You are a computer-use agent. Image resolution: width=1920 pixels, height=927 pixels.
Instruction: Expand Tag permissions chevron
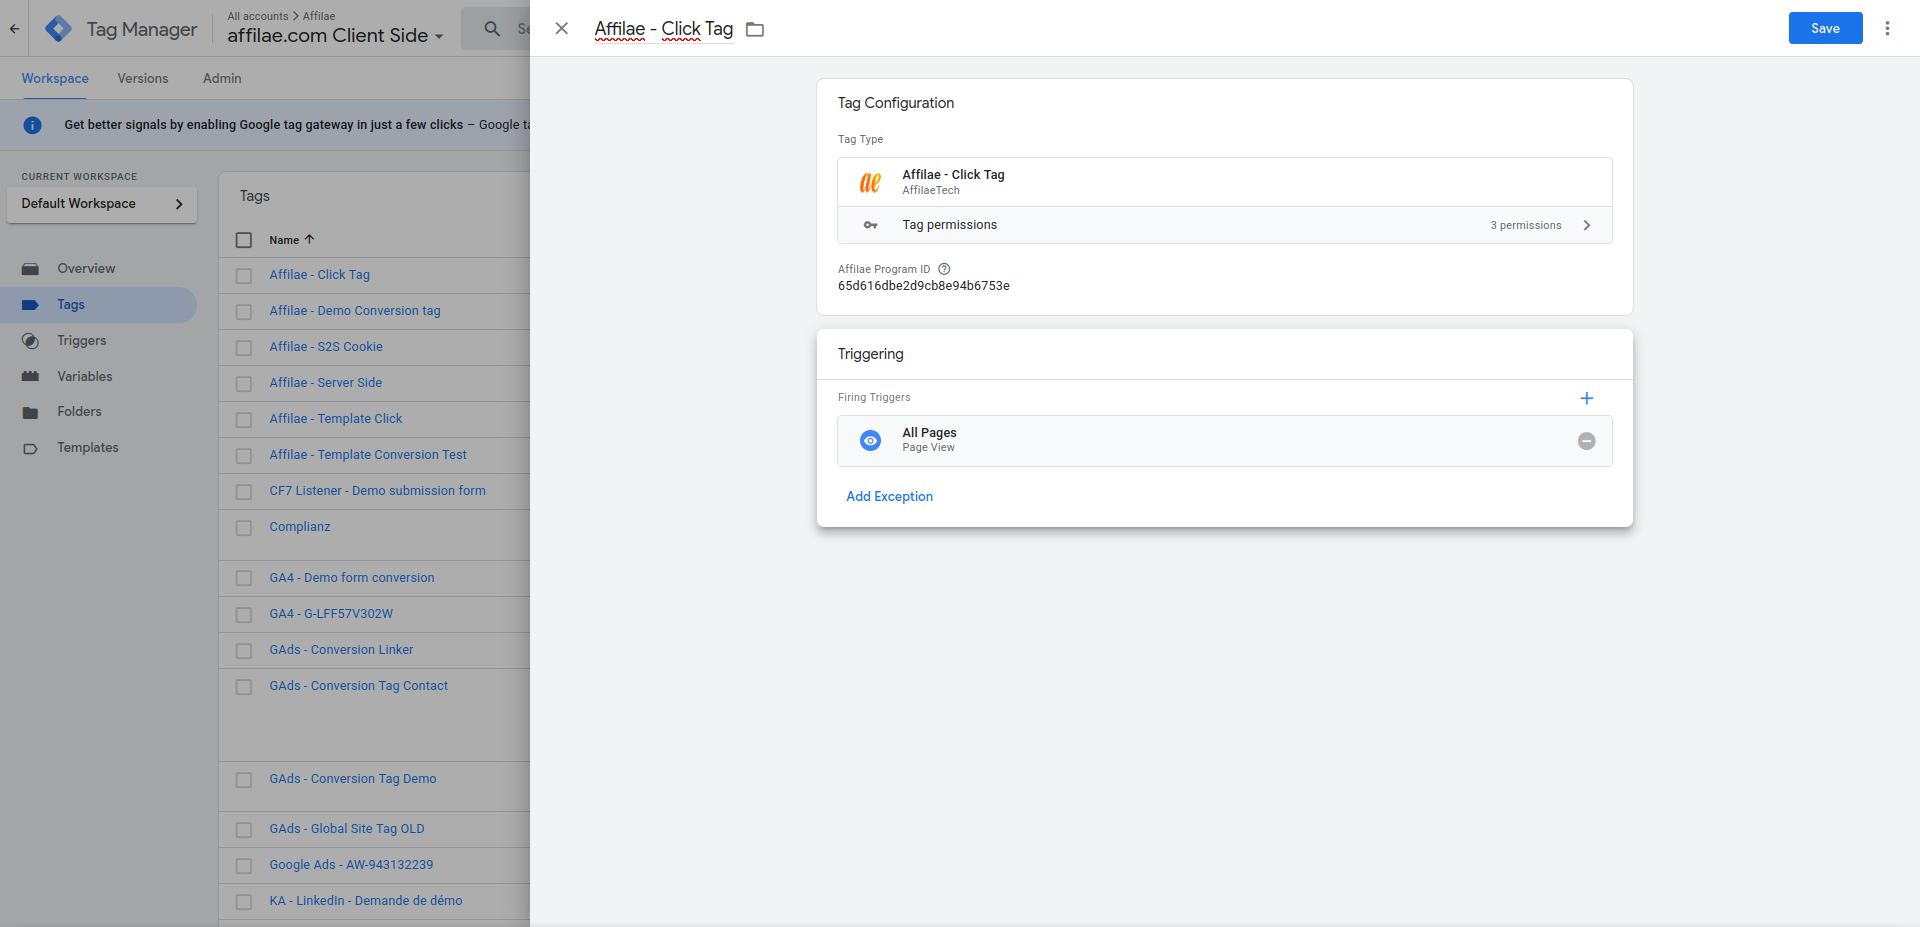point(1587,225)
